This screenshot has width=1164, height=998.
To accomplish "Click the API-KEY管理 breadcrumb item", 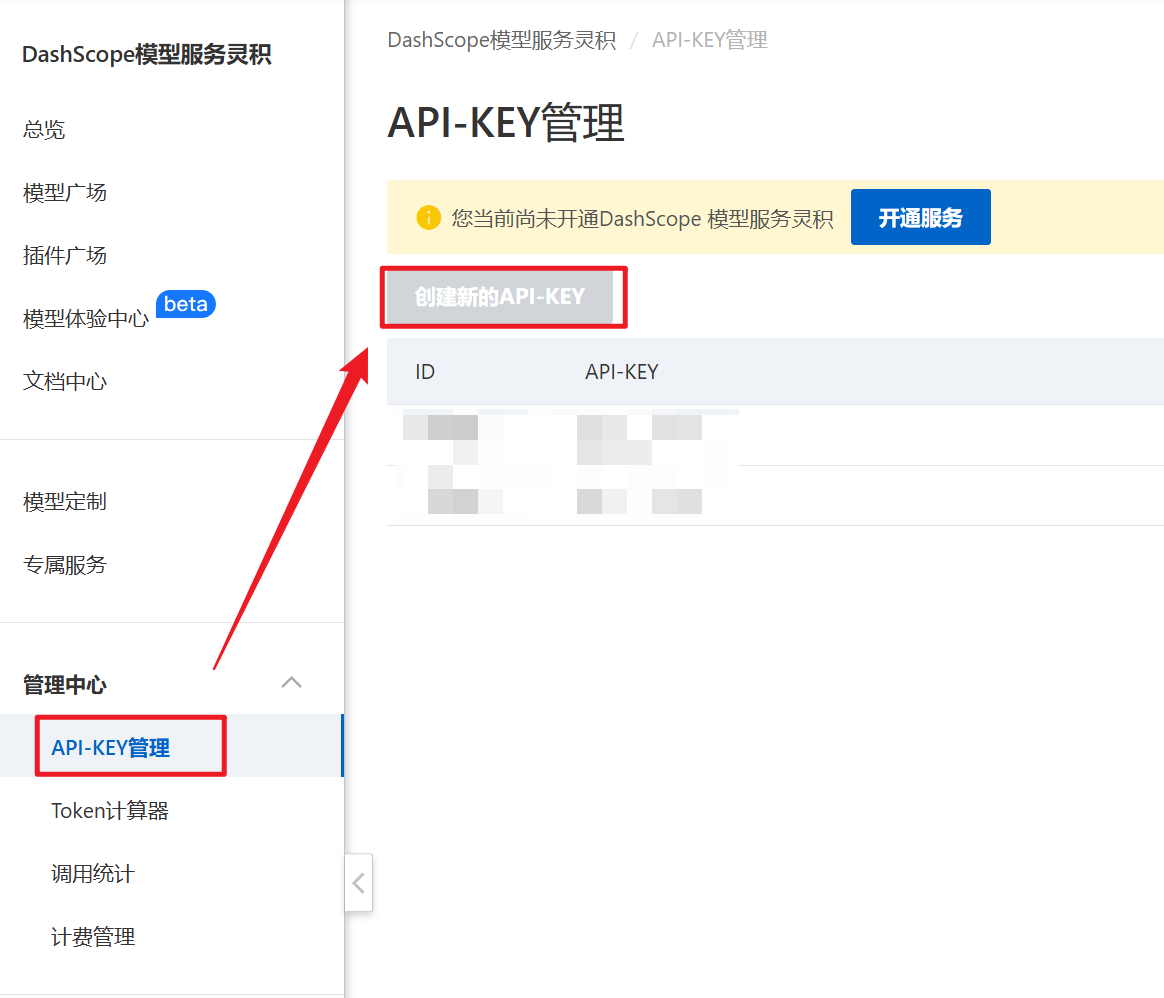I will pyautogui.click(x=710, y=40).
